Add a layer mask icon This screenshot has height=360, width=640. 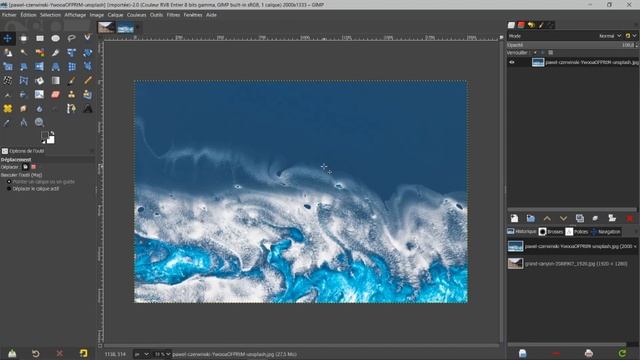(x=612, y=218)
